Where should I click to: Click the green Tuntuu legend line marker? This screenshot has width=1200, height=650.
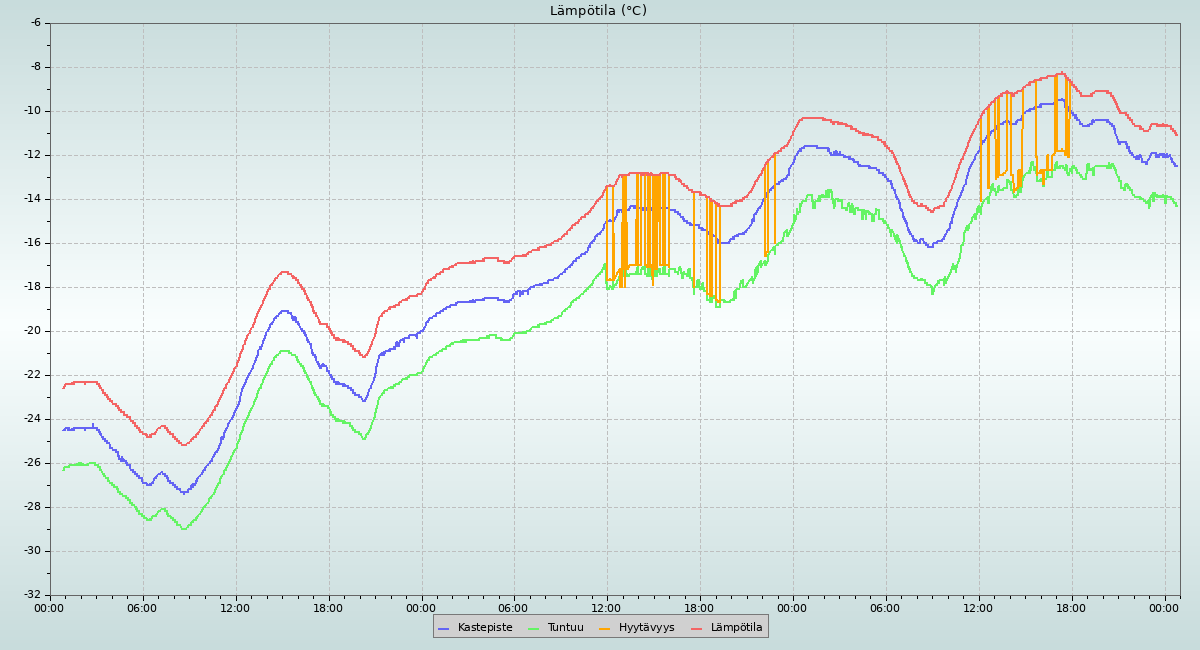[x=533, y=628]
